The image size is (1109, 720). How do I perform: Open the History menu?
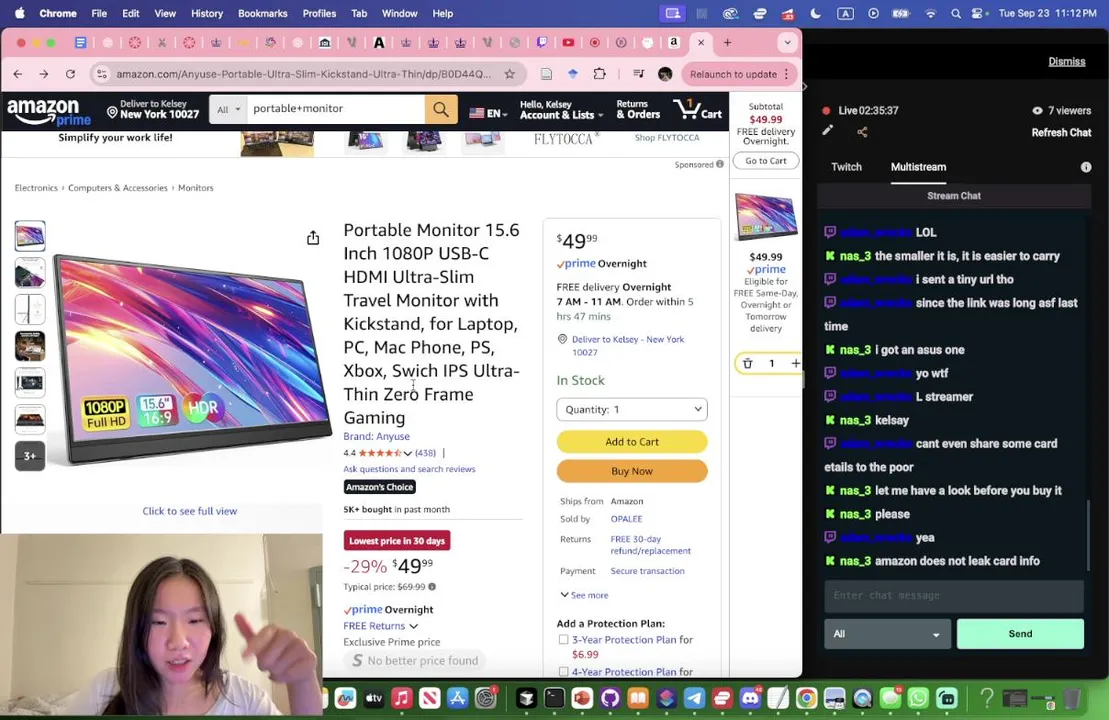click(207, 13)
